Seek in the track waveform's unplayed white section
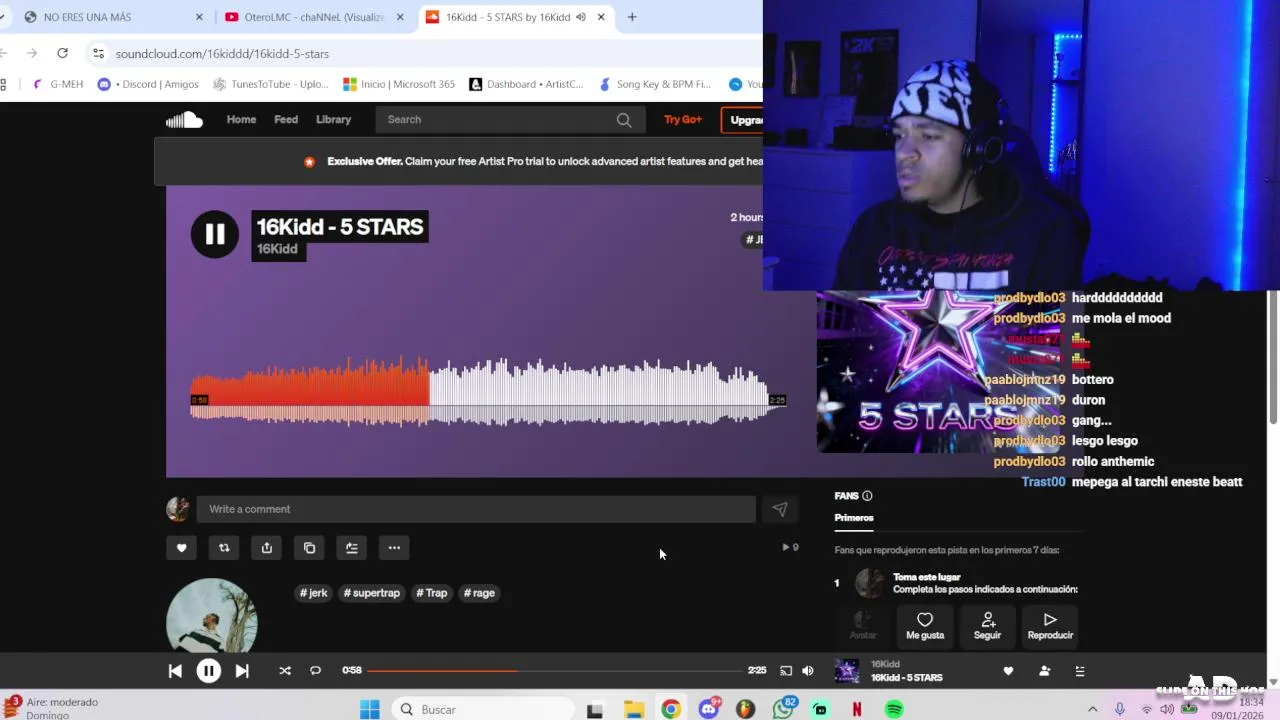The height and width of the screenshot is (720, 1280). pos(600,393)
